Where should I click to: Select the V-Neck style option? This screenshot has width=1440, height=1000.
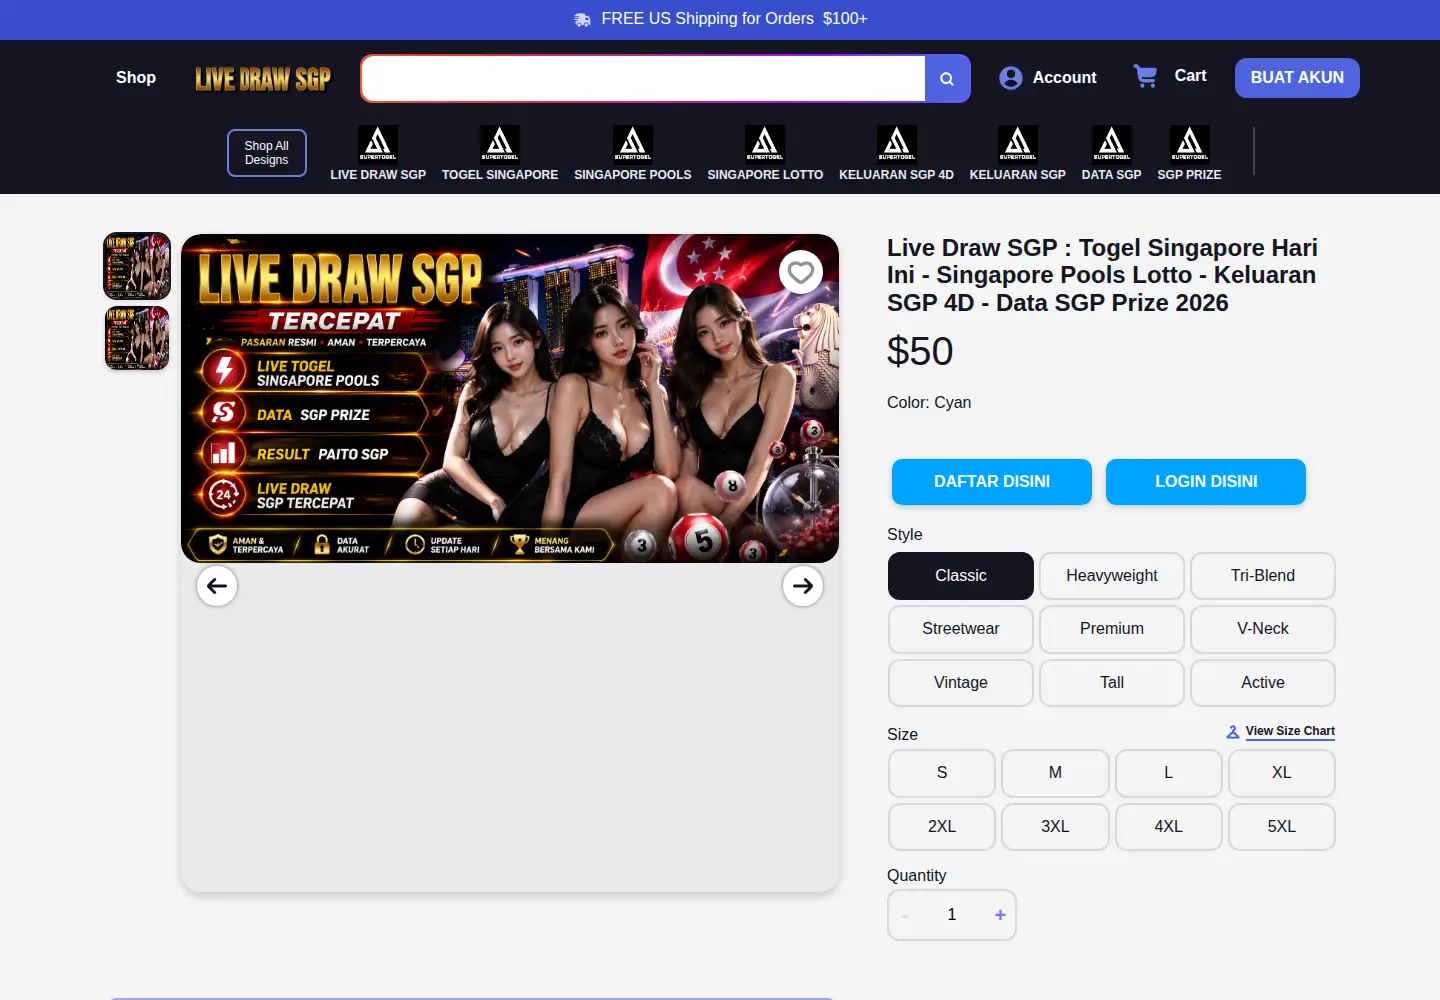click(1263, 629)
